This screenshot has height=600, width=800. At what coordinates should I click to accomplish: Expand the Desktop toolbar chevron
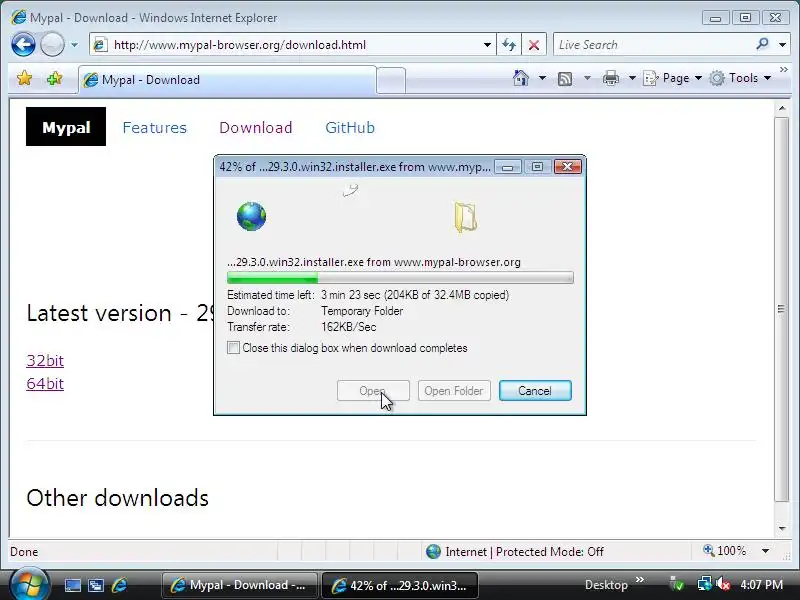click(640, 580)
